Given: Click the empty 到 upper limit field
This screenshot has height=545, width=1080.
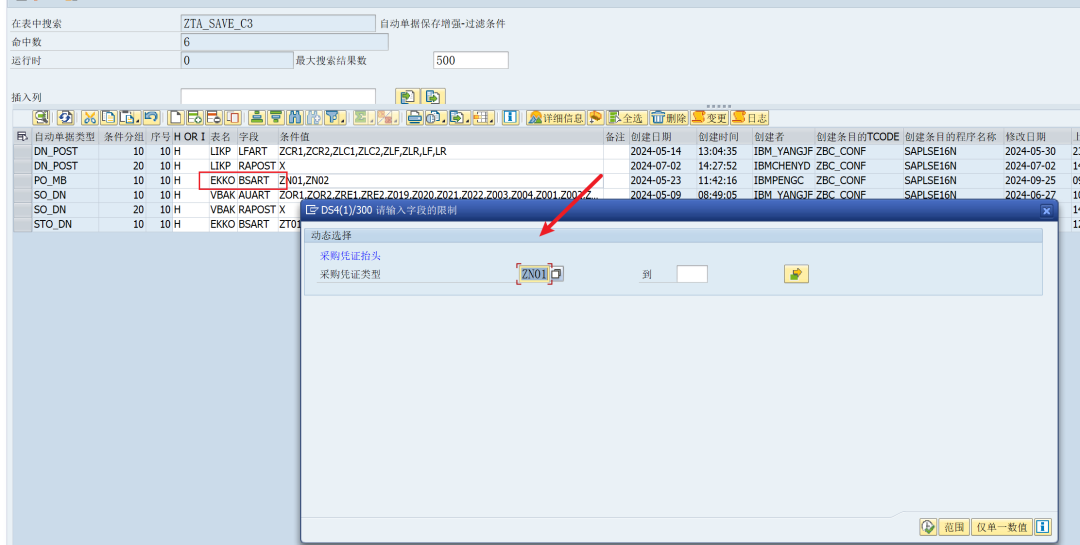Looking at the screenshot, I should tap(692, 274).
